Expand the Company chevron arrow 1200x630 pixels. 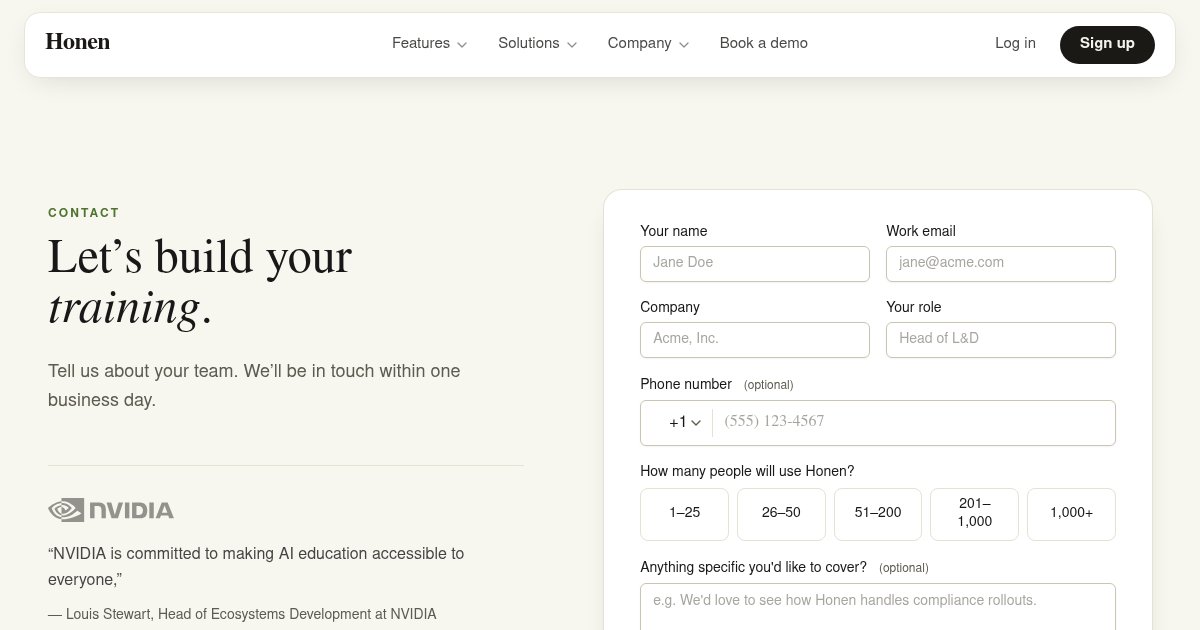[x=684, y=44]
